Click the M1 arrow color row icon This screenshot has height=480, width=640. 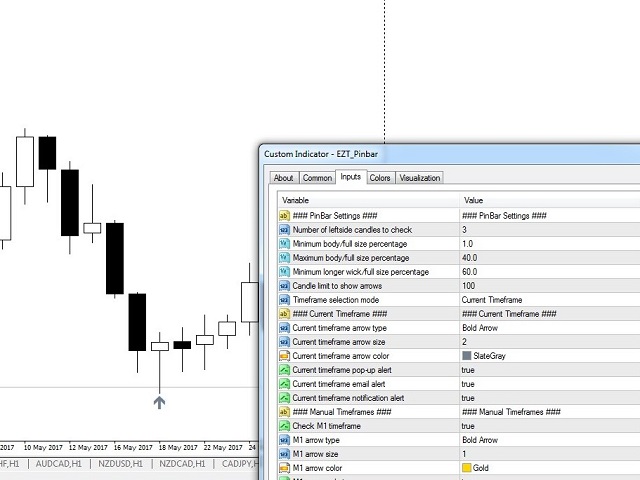[284, 468]
